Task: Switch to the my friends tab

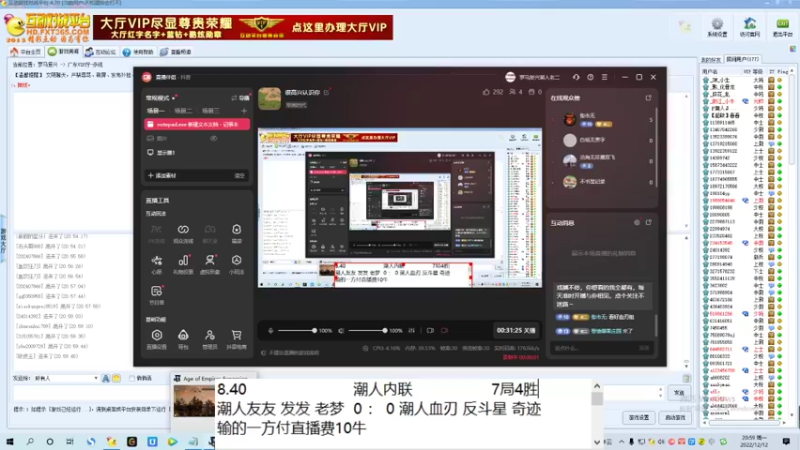Action: [x=710, y=60]
